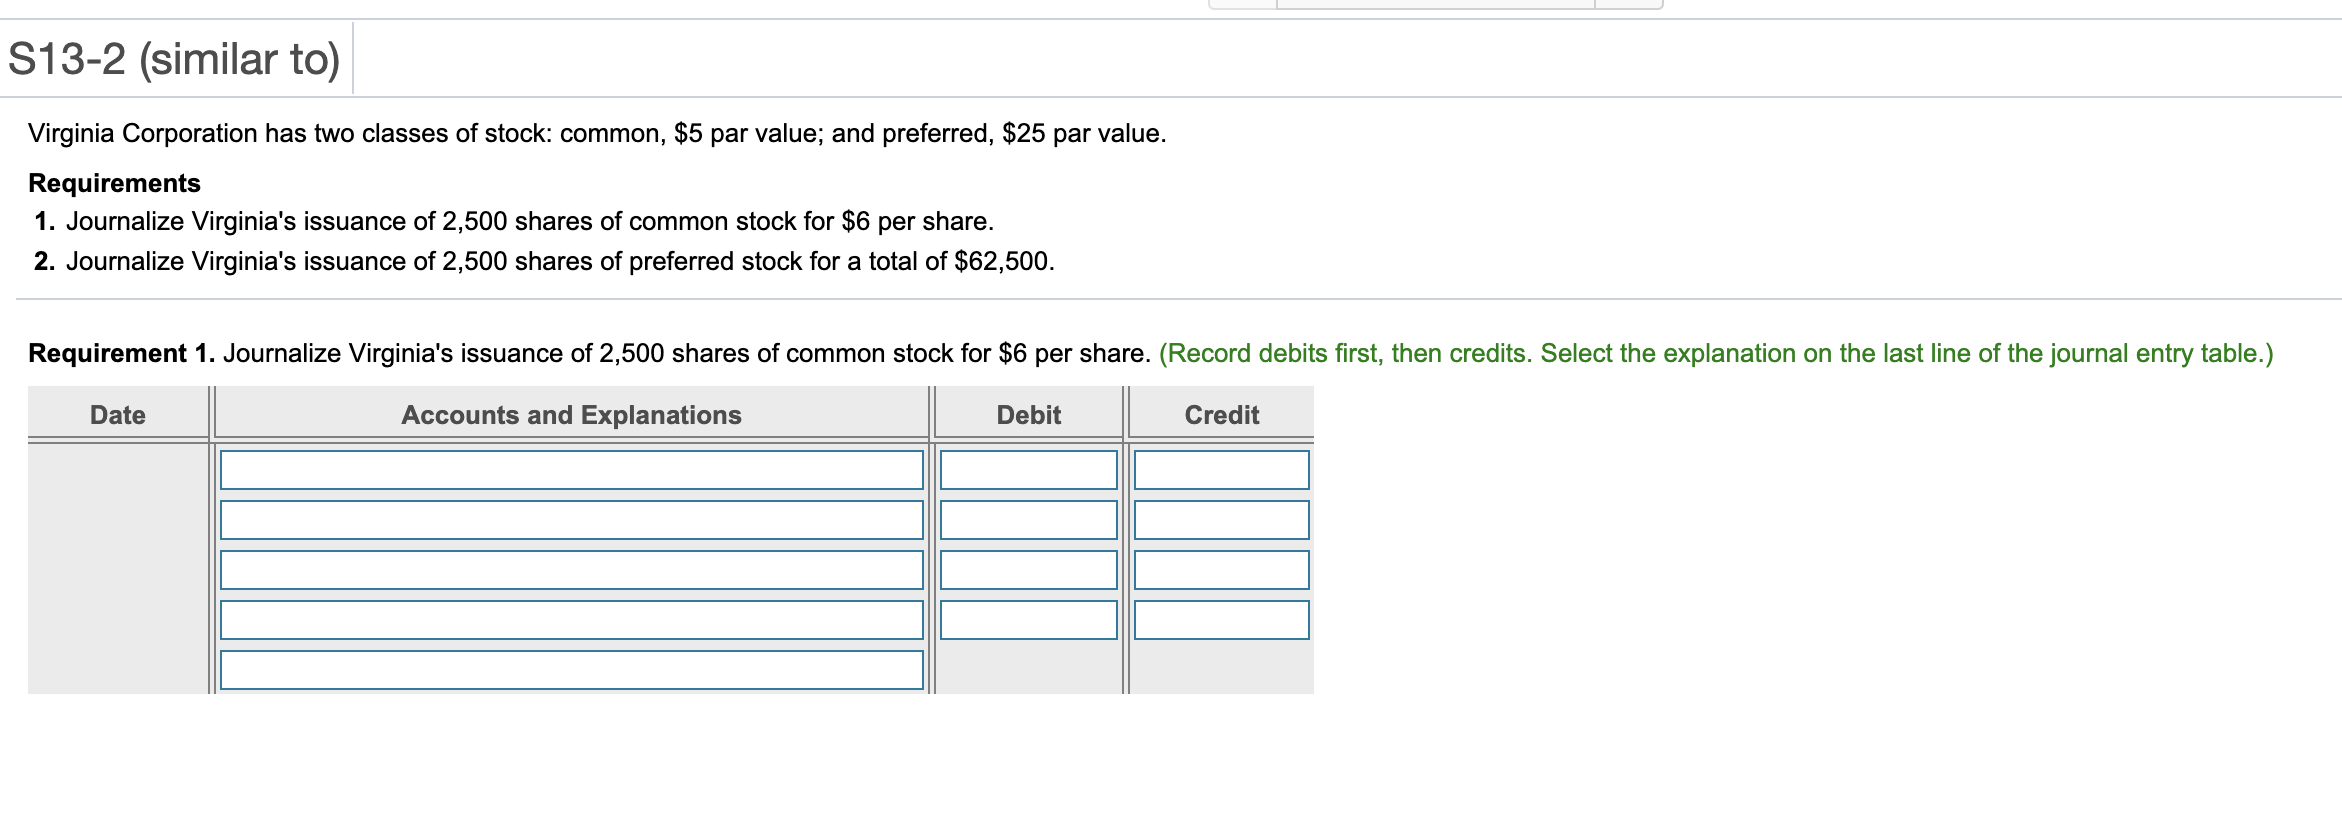2342x838 pixels.
Task: Click the second Accounts and Explanations entry field
Action: [570, 518]
